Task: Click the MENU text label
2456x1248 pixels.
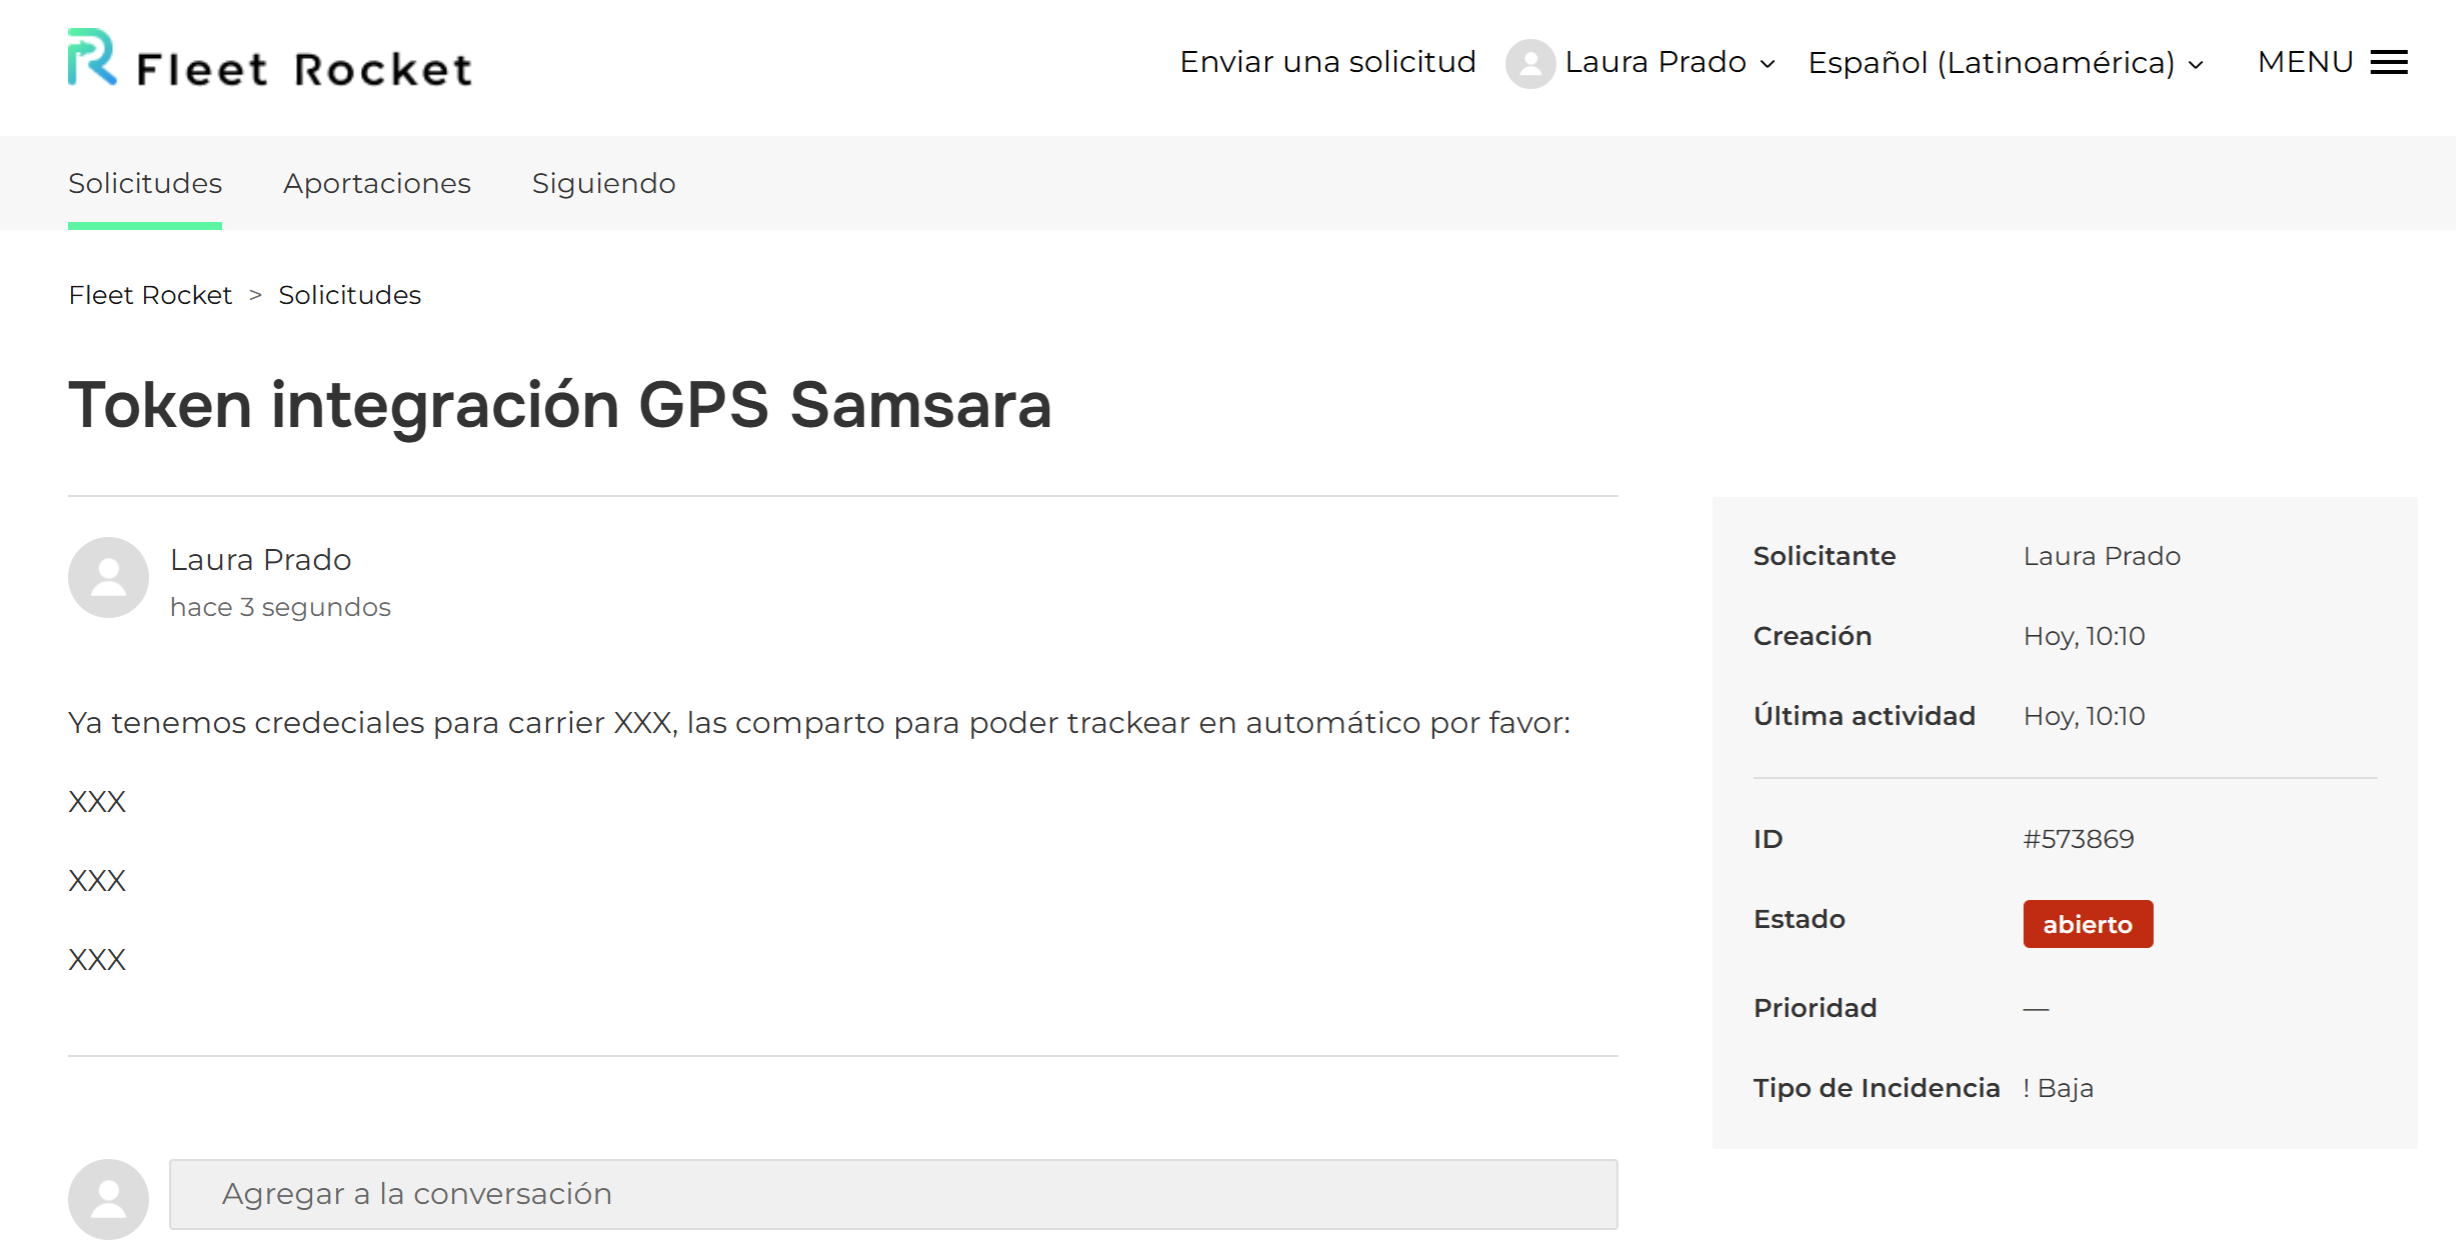Action: click(2305, 62)
